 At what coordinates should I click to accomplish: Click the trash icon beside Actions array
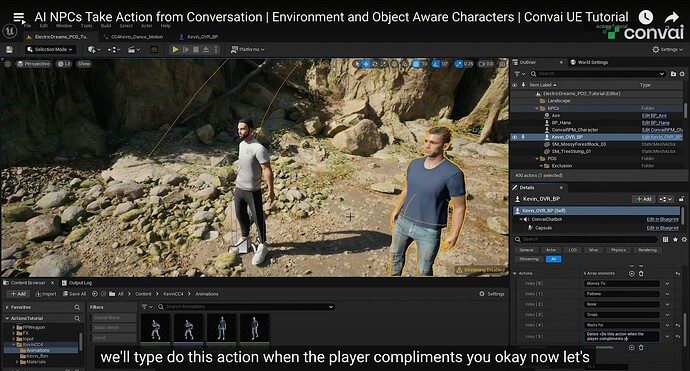[x=641, y=273]
